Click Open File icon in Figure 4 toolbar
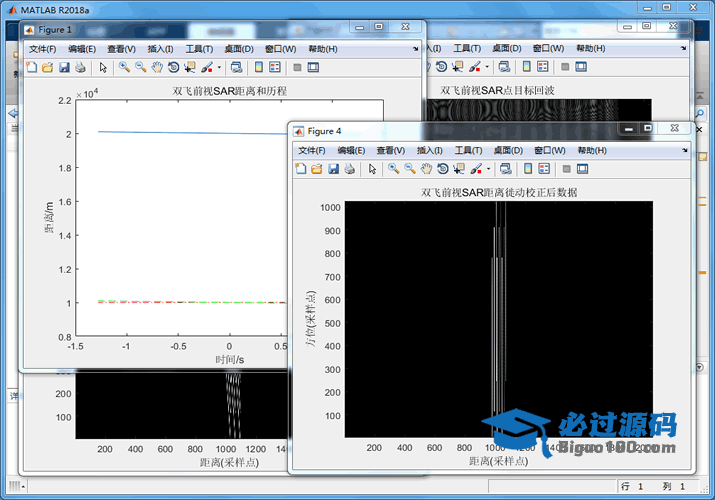The width and height of the screenshot is (715, 500). (x=316, y=169)
